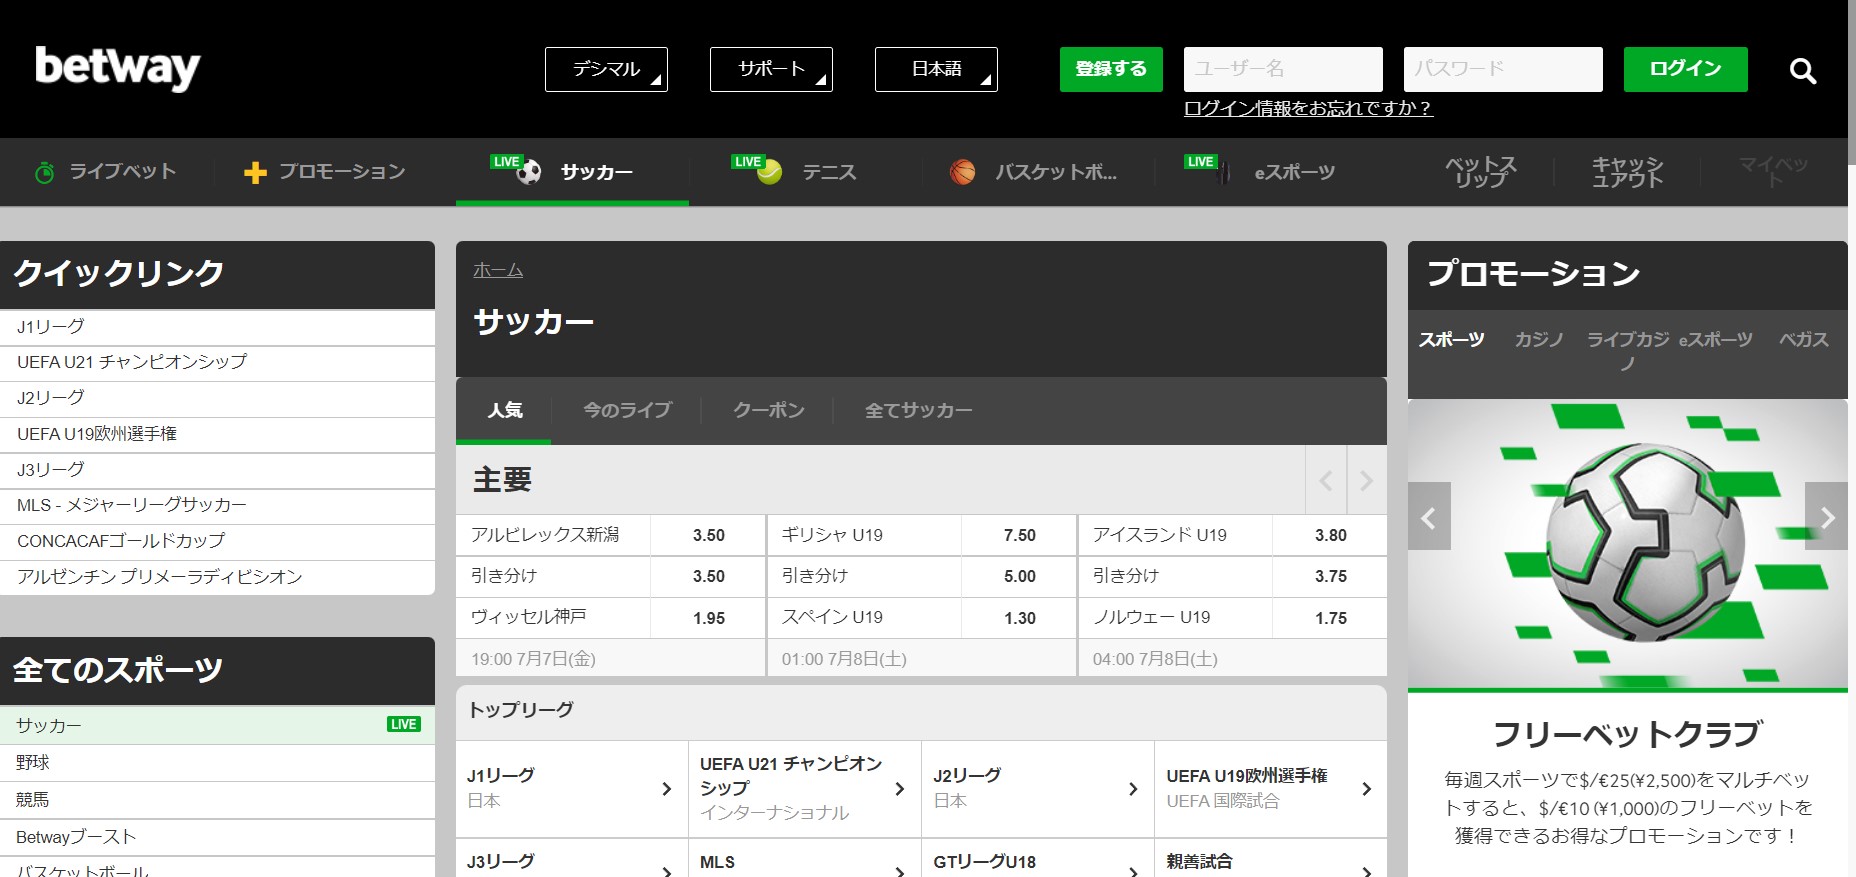This screenshot has width=1856, height=877.
Task: Select ベガス promotion tab
Action: pos(1803,340)
